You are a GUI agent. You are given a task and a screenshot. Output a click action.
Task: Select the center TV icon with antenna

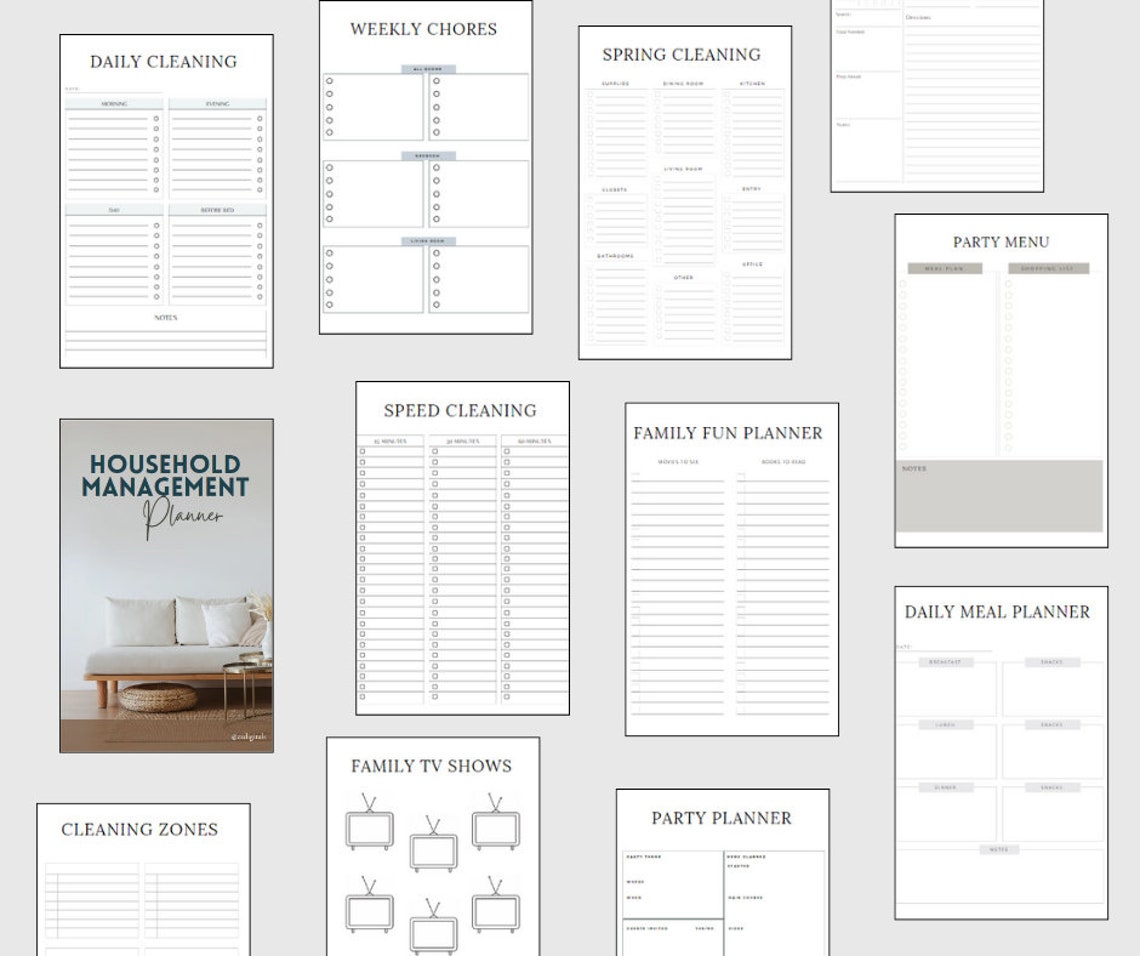click(434, 851)
